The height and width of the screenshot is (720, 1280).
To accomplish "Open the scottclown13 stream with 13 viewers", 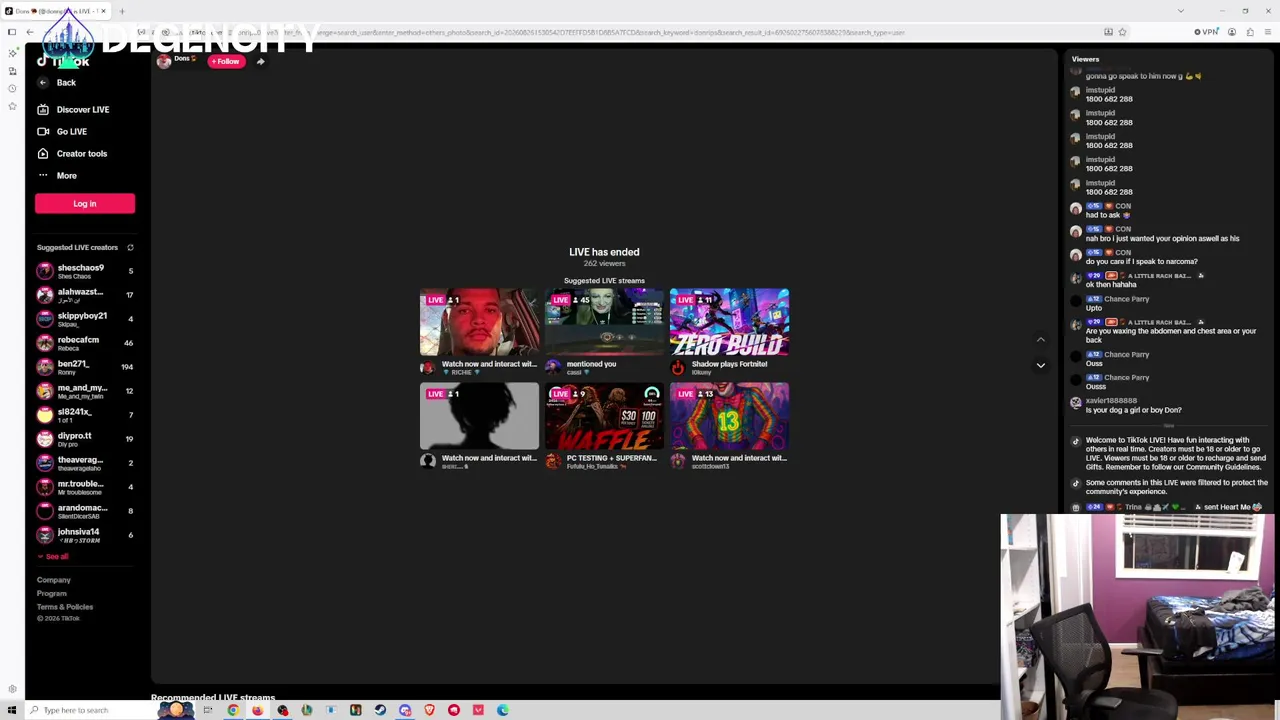I will point(729,416).
